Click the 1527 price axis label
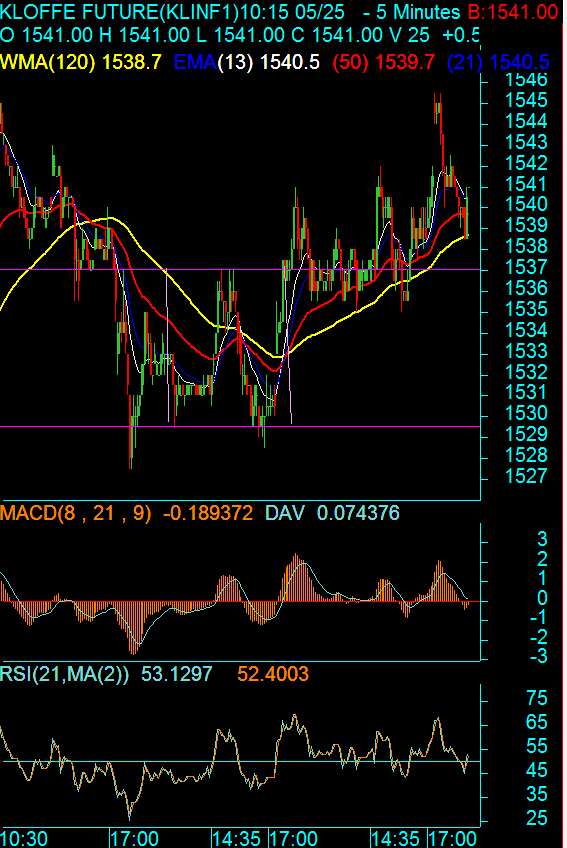This screenshot has height=848, width=567. (x=526, y=476)
